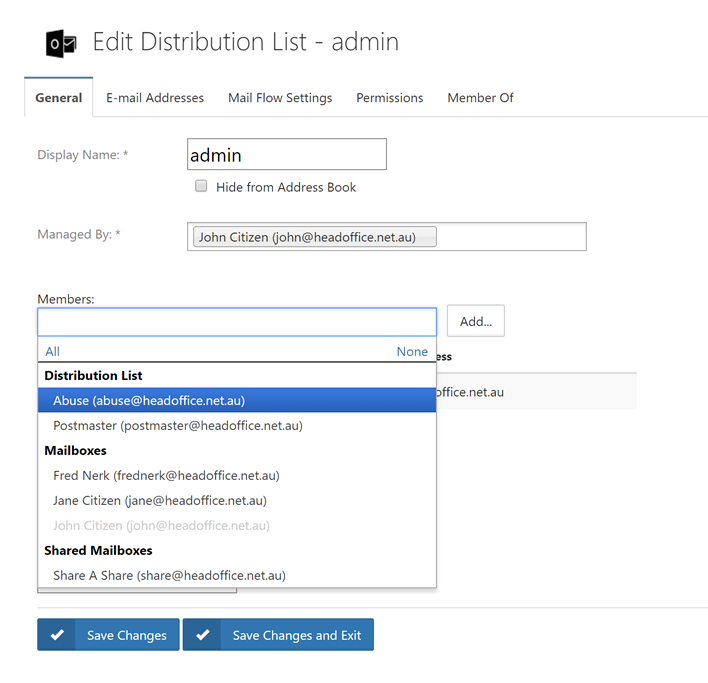Click the Display Name: label
708x683 pixels.
click(83, 154)
